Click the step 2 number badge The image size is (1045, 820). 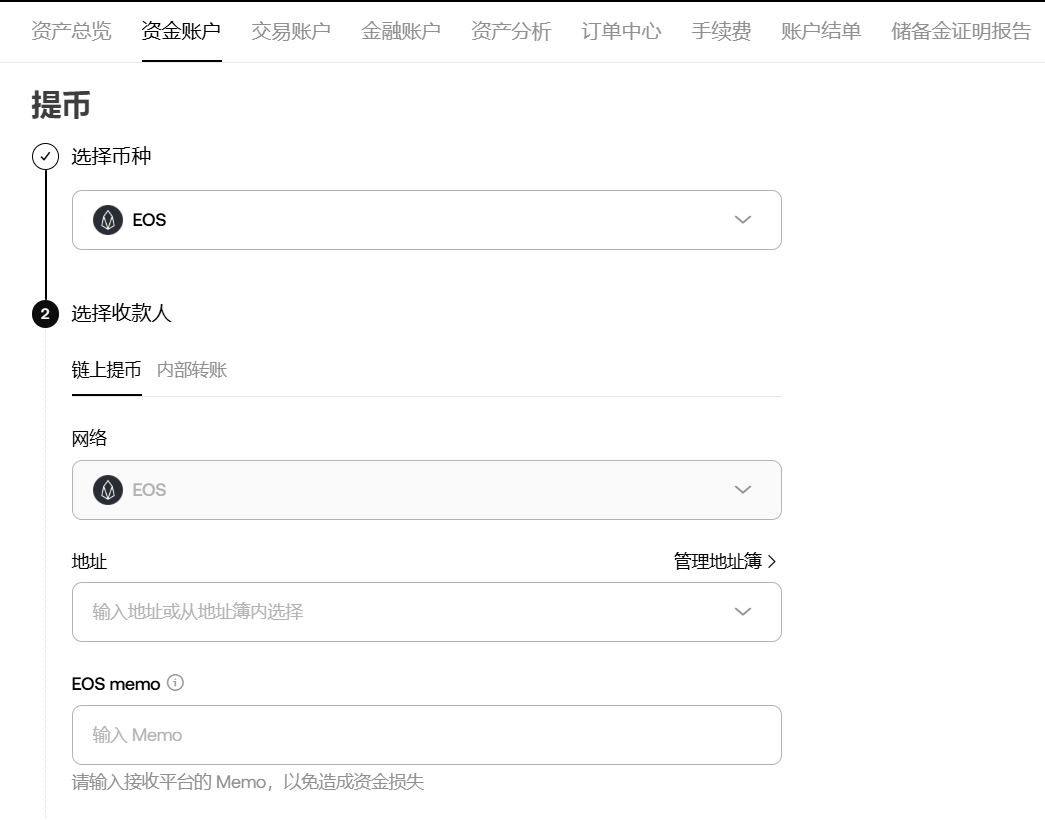pyautogui.click(x=45, y=314)
